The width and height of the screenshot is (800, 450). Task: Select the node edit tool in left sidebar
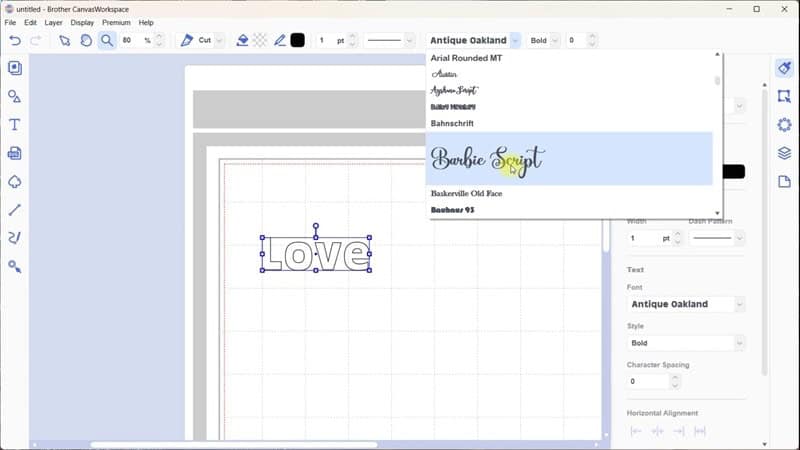15,266
